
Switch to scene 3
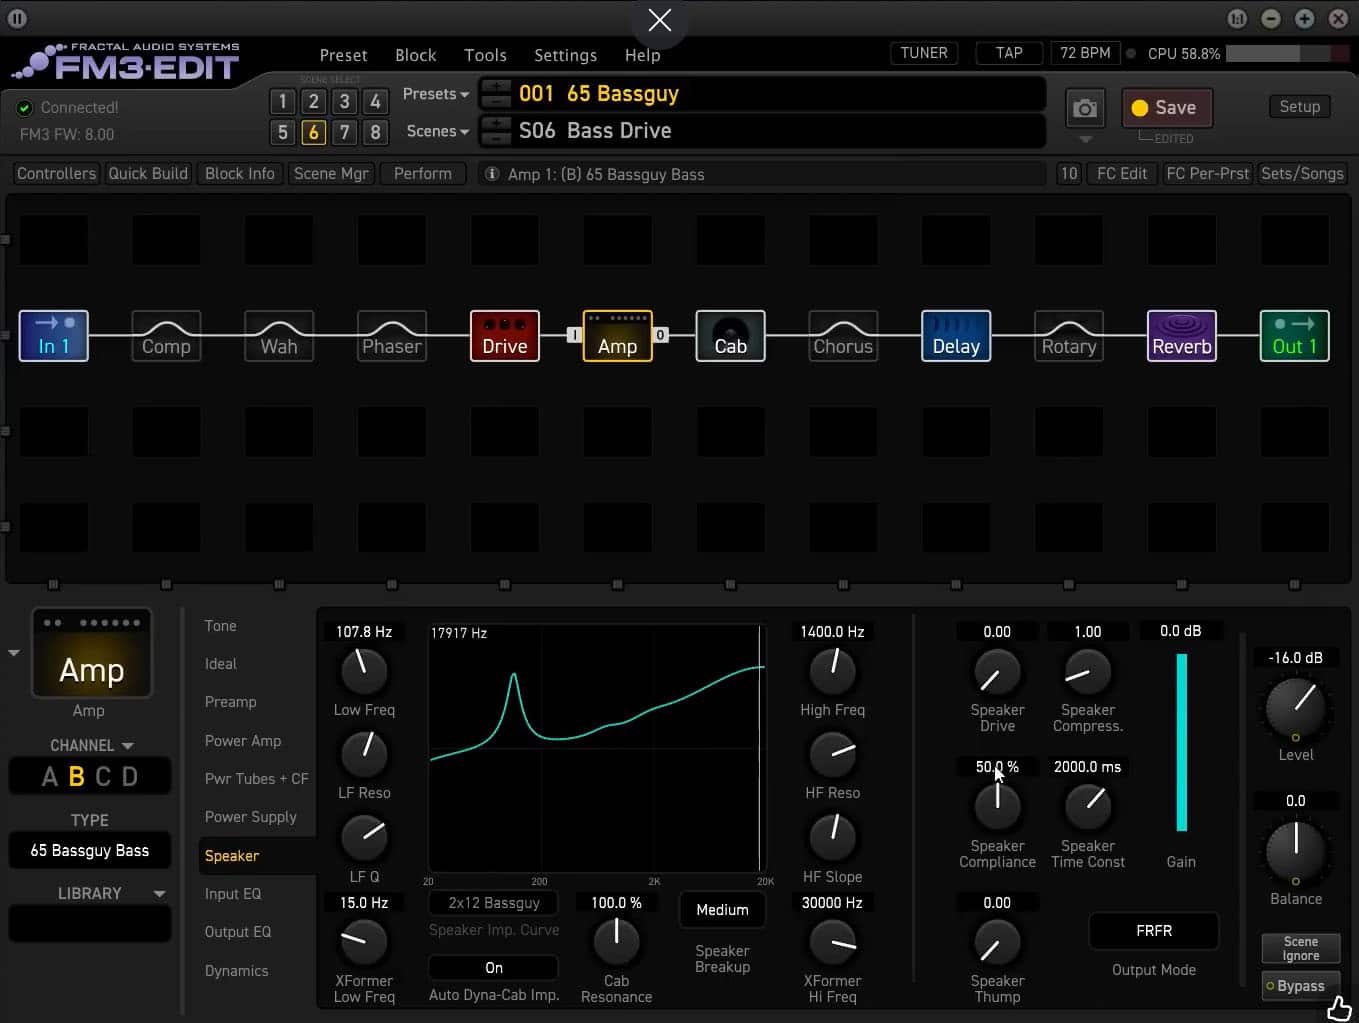pyautogui.click(x=345, y=101)
